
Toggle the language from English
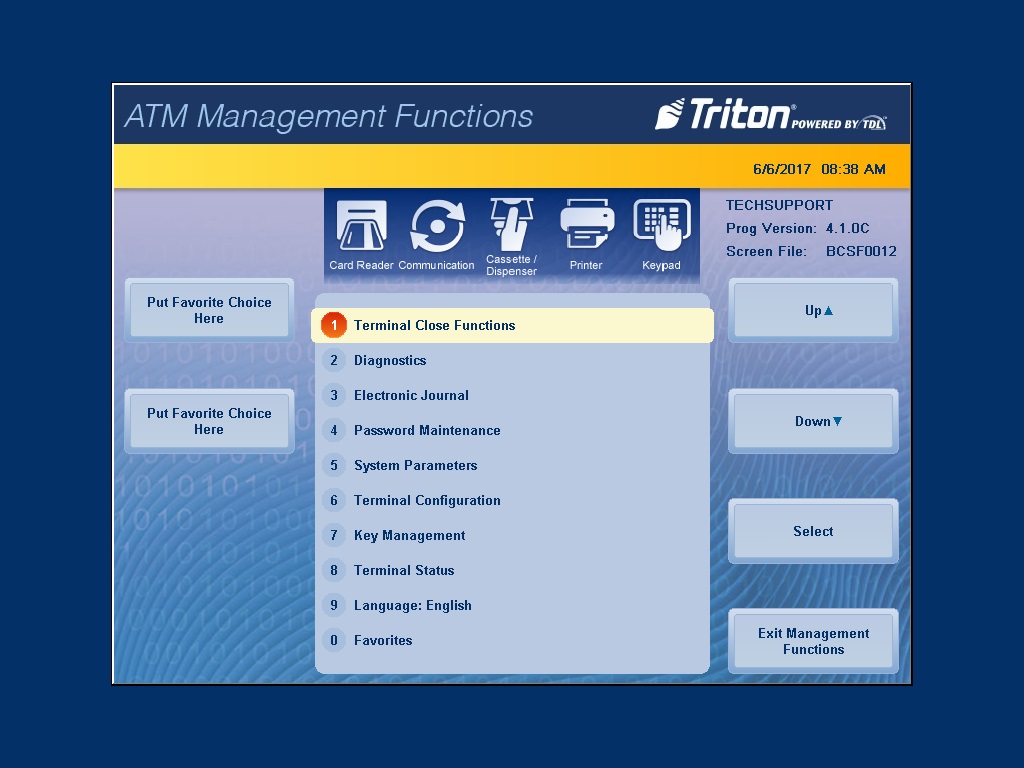[412, 605]
